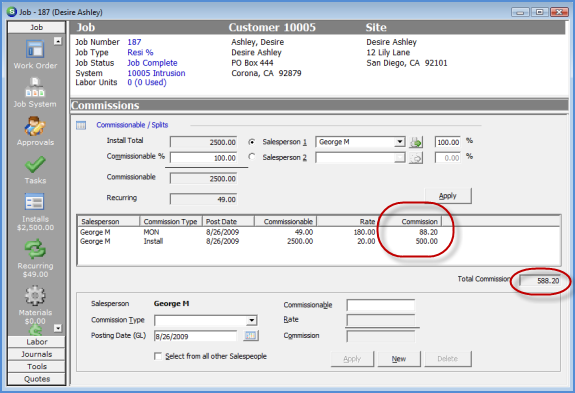Click the 88.20 commission value
575x393 pixels.
point(428,232)
